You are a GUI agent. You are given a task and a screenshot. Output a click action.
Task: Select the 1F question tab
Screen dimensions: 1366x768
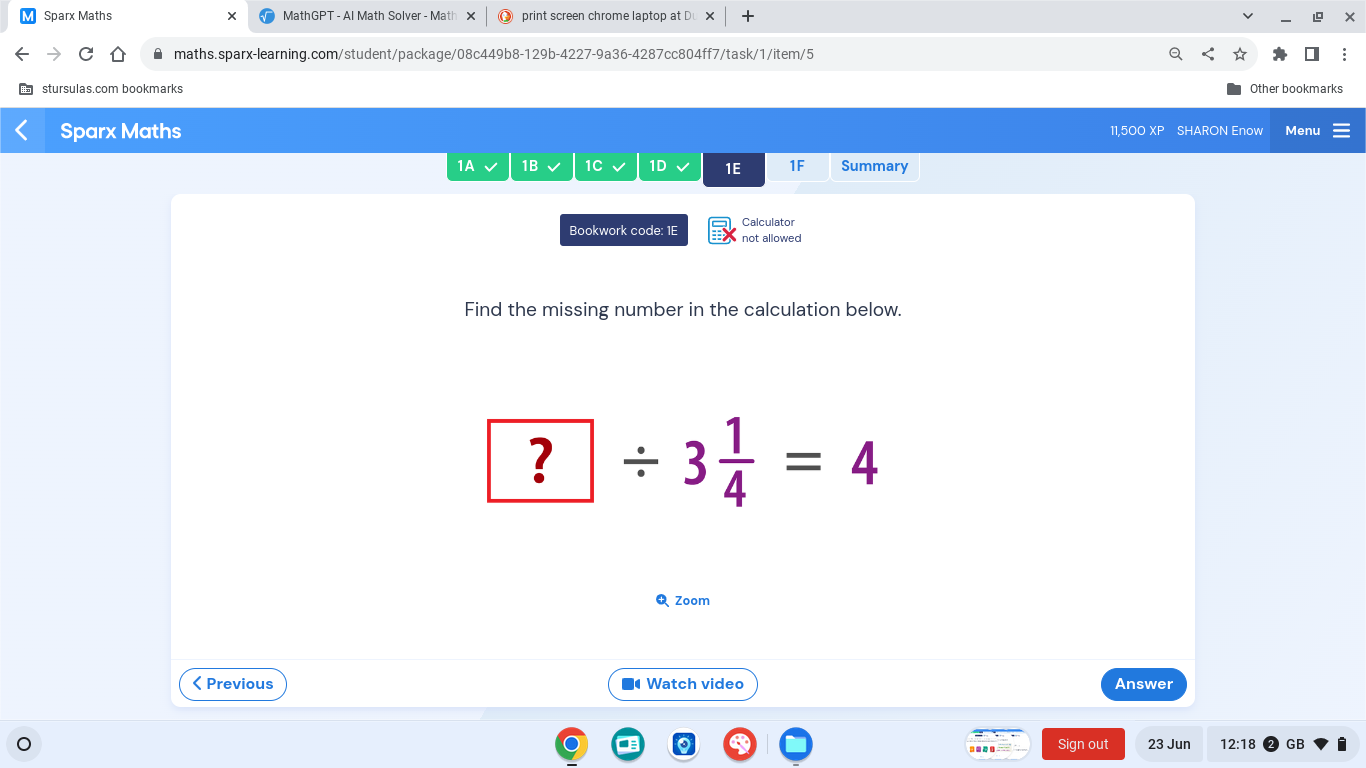(797, 166)
